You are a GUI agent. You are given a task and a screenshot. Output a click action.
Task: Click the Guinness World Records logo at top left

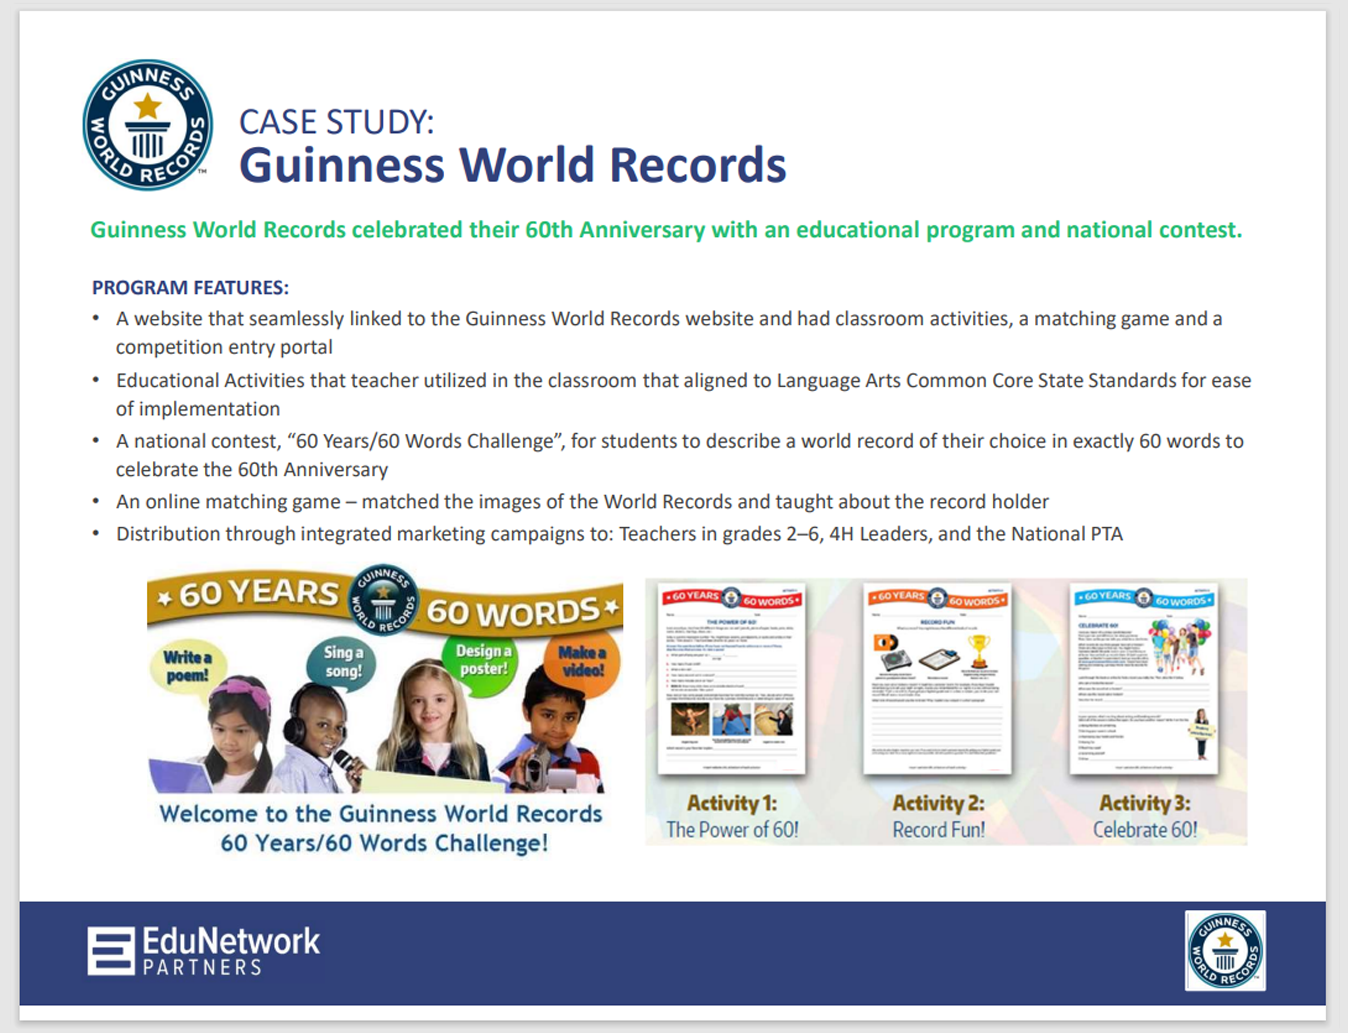click(x=148, y=124)
